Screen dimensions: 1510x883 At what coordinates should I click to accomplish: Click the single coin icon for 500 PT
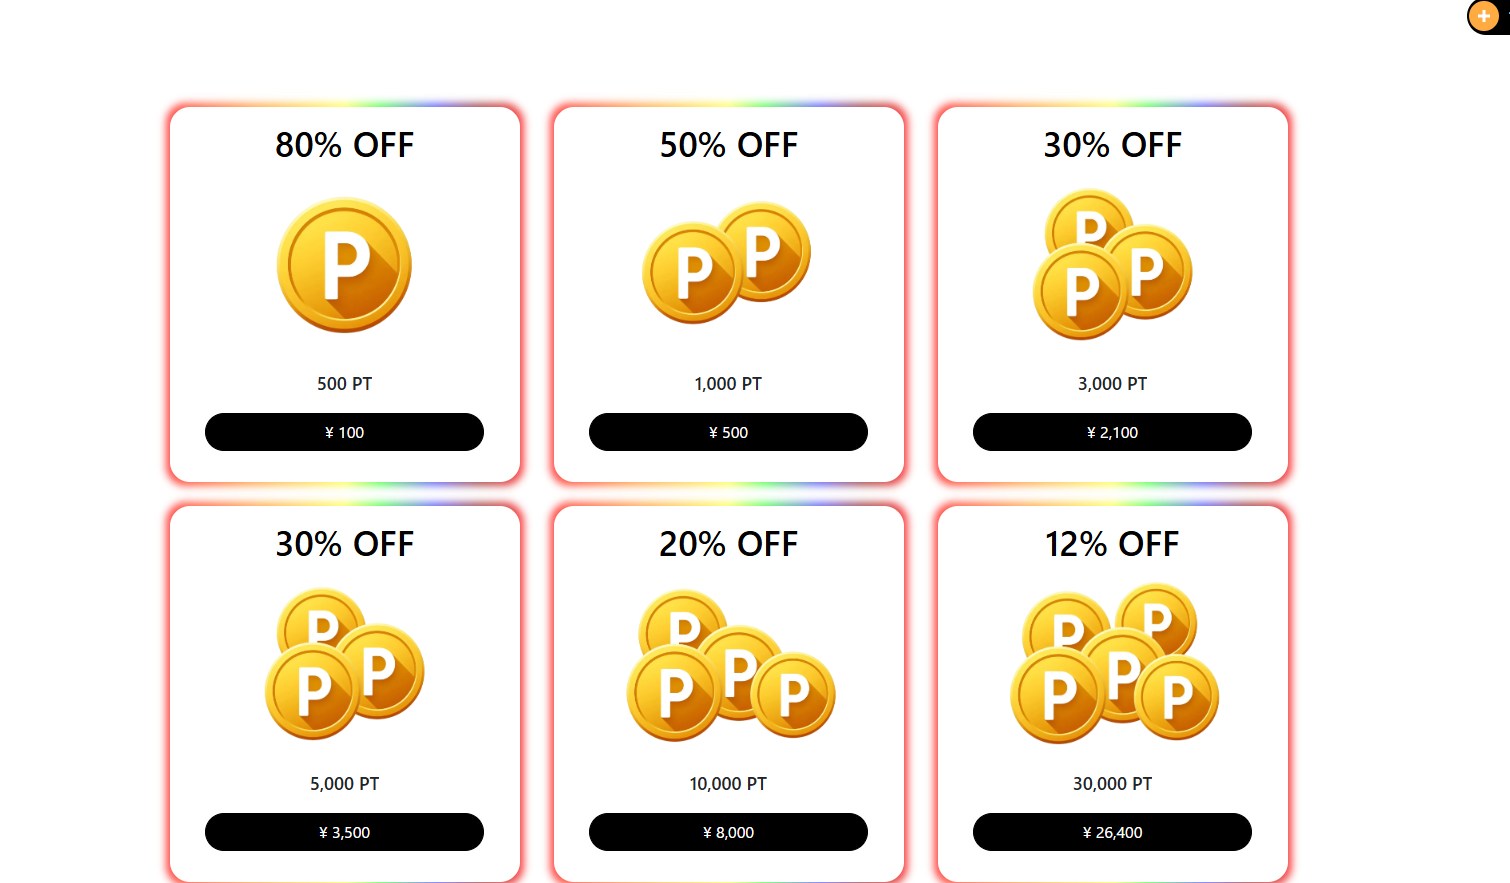pos(344,265)
